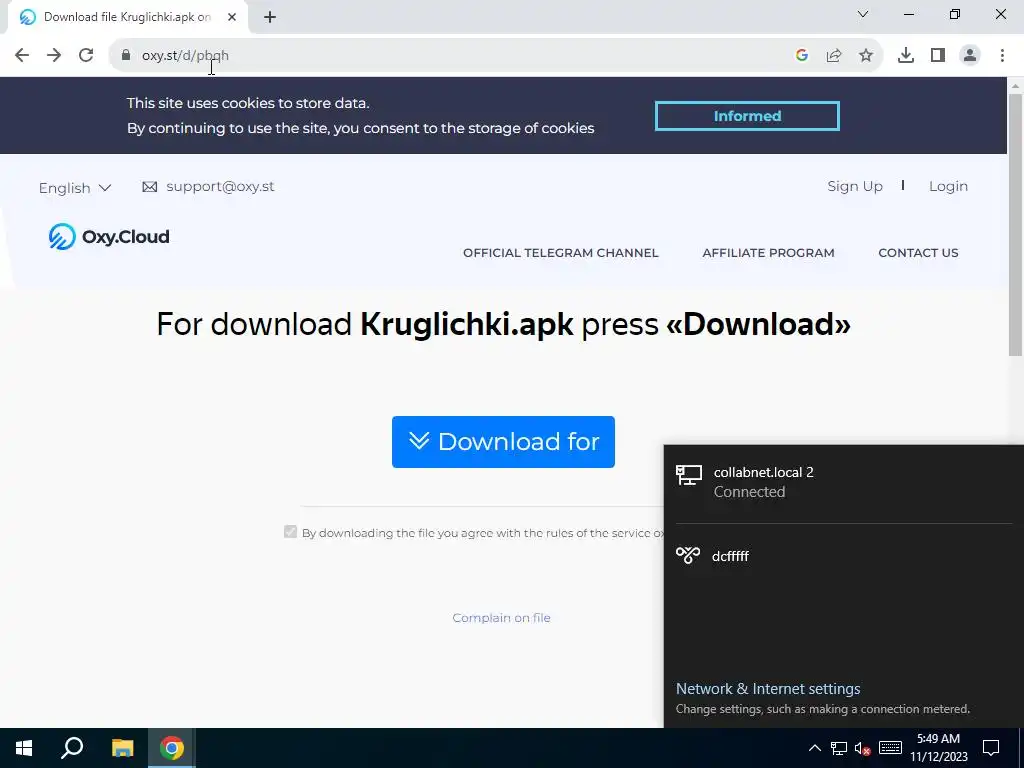Click the browser forward arrow

54,56
